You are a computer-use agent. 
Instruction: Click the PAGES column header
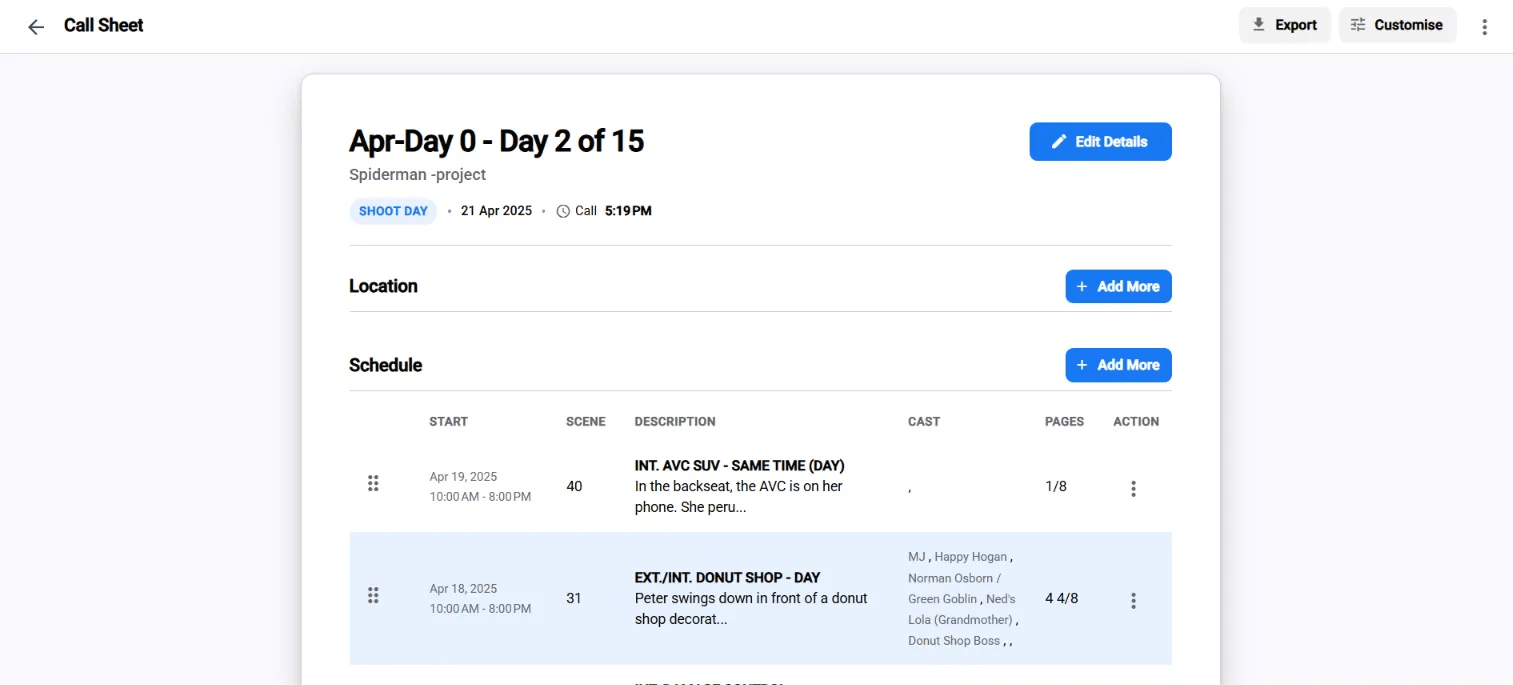[1064, 422]
